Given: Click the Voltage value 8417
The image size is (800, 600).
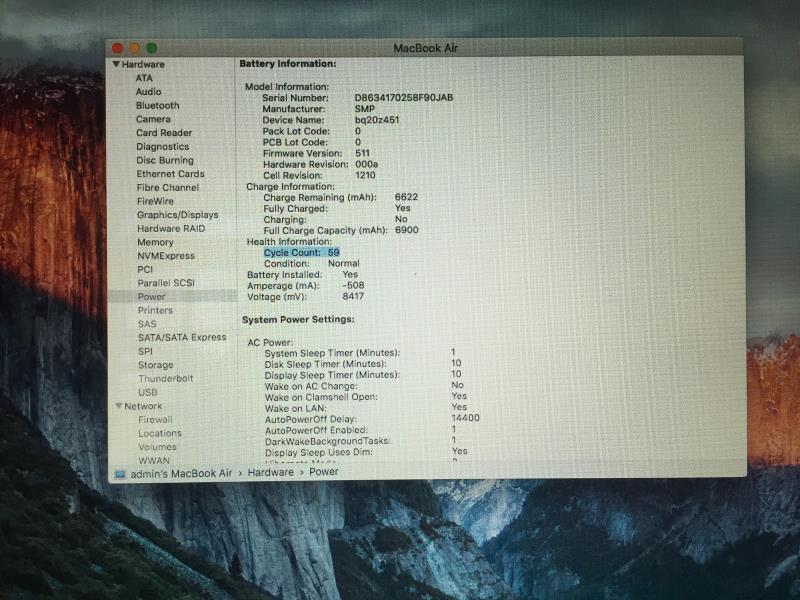Looking at the screenshot, I should [x=353, y=296].
